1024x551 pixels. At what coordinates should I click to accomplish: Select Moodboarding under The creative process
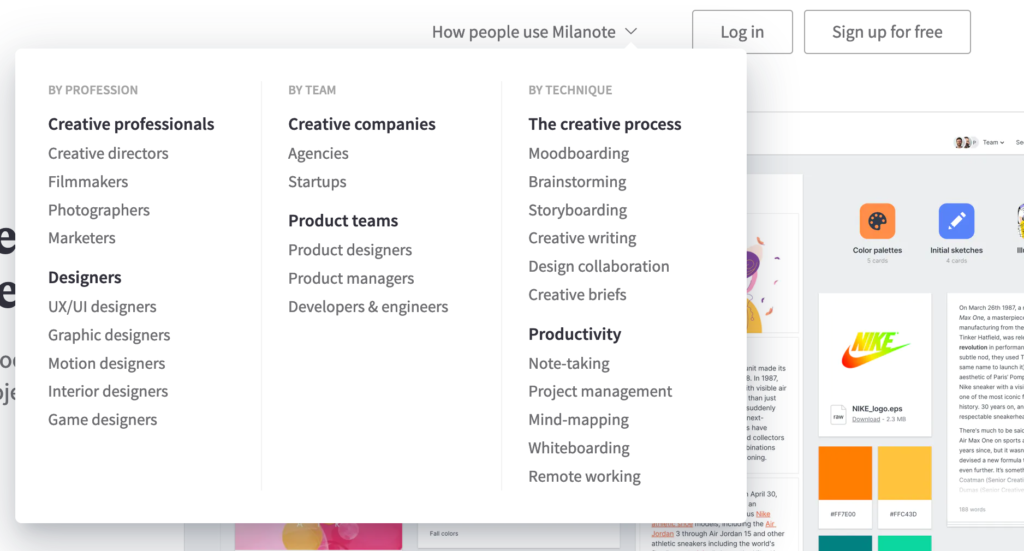click(579, 153)
